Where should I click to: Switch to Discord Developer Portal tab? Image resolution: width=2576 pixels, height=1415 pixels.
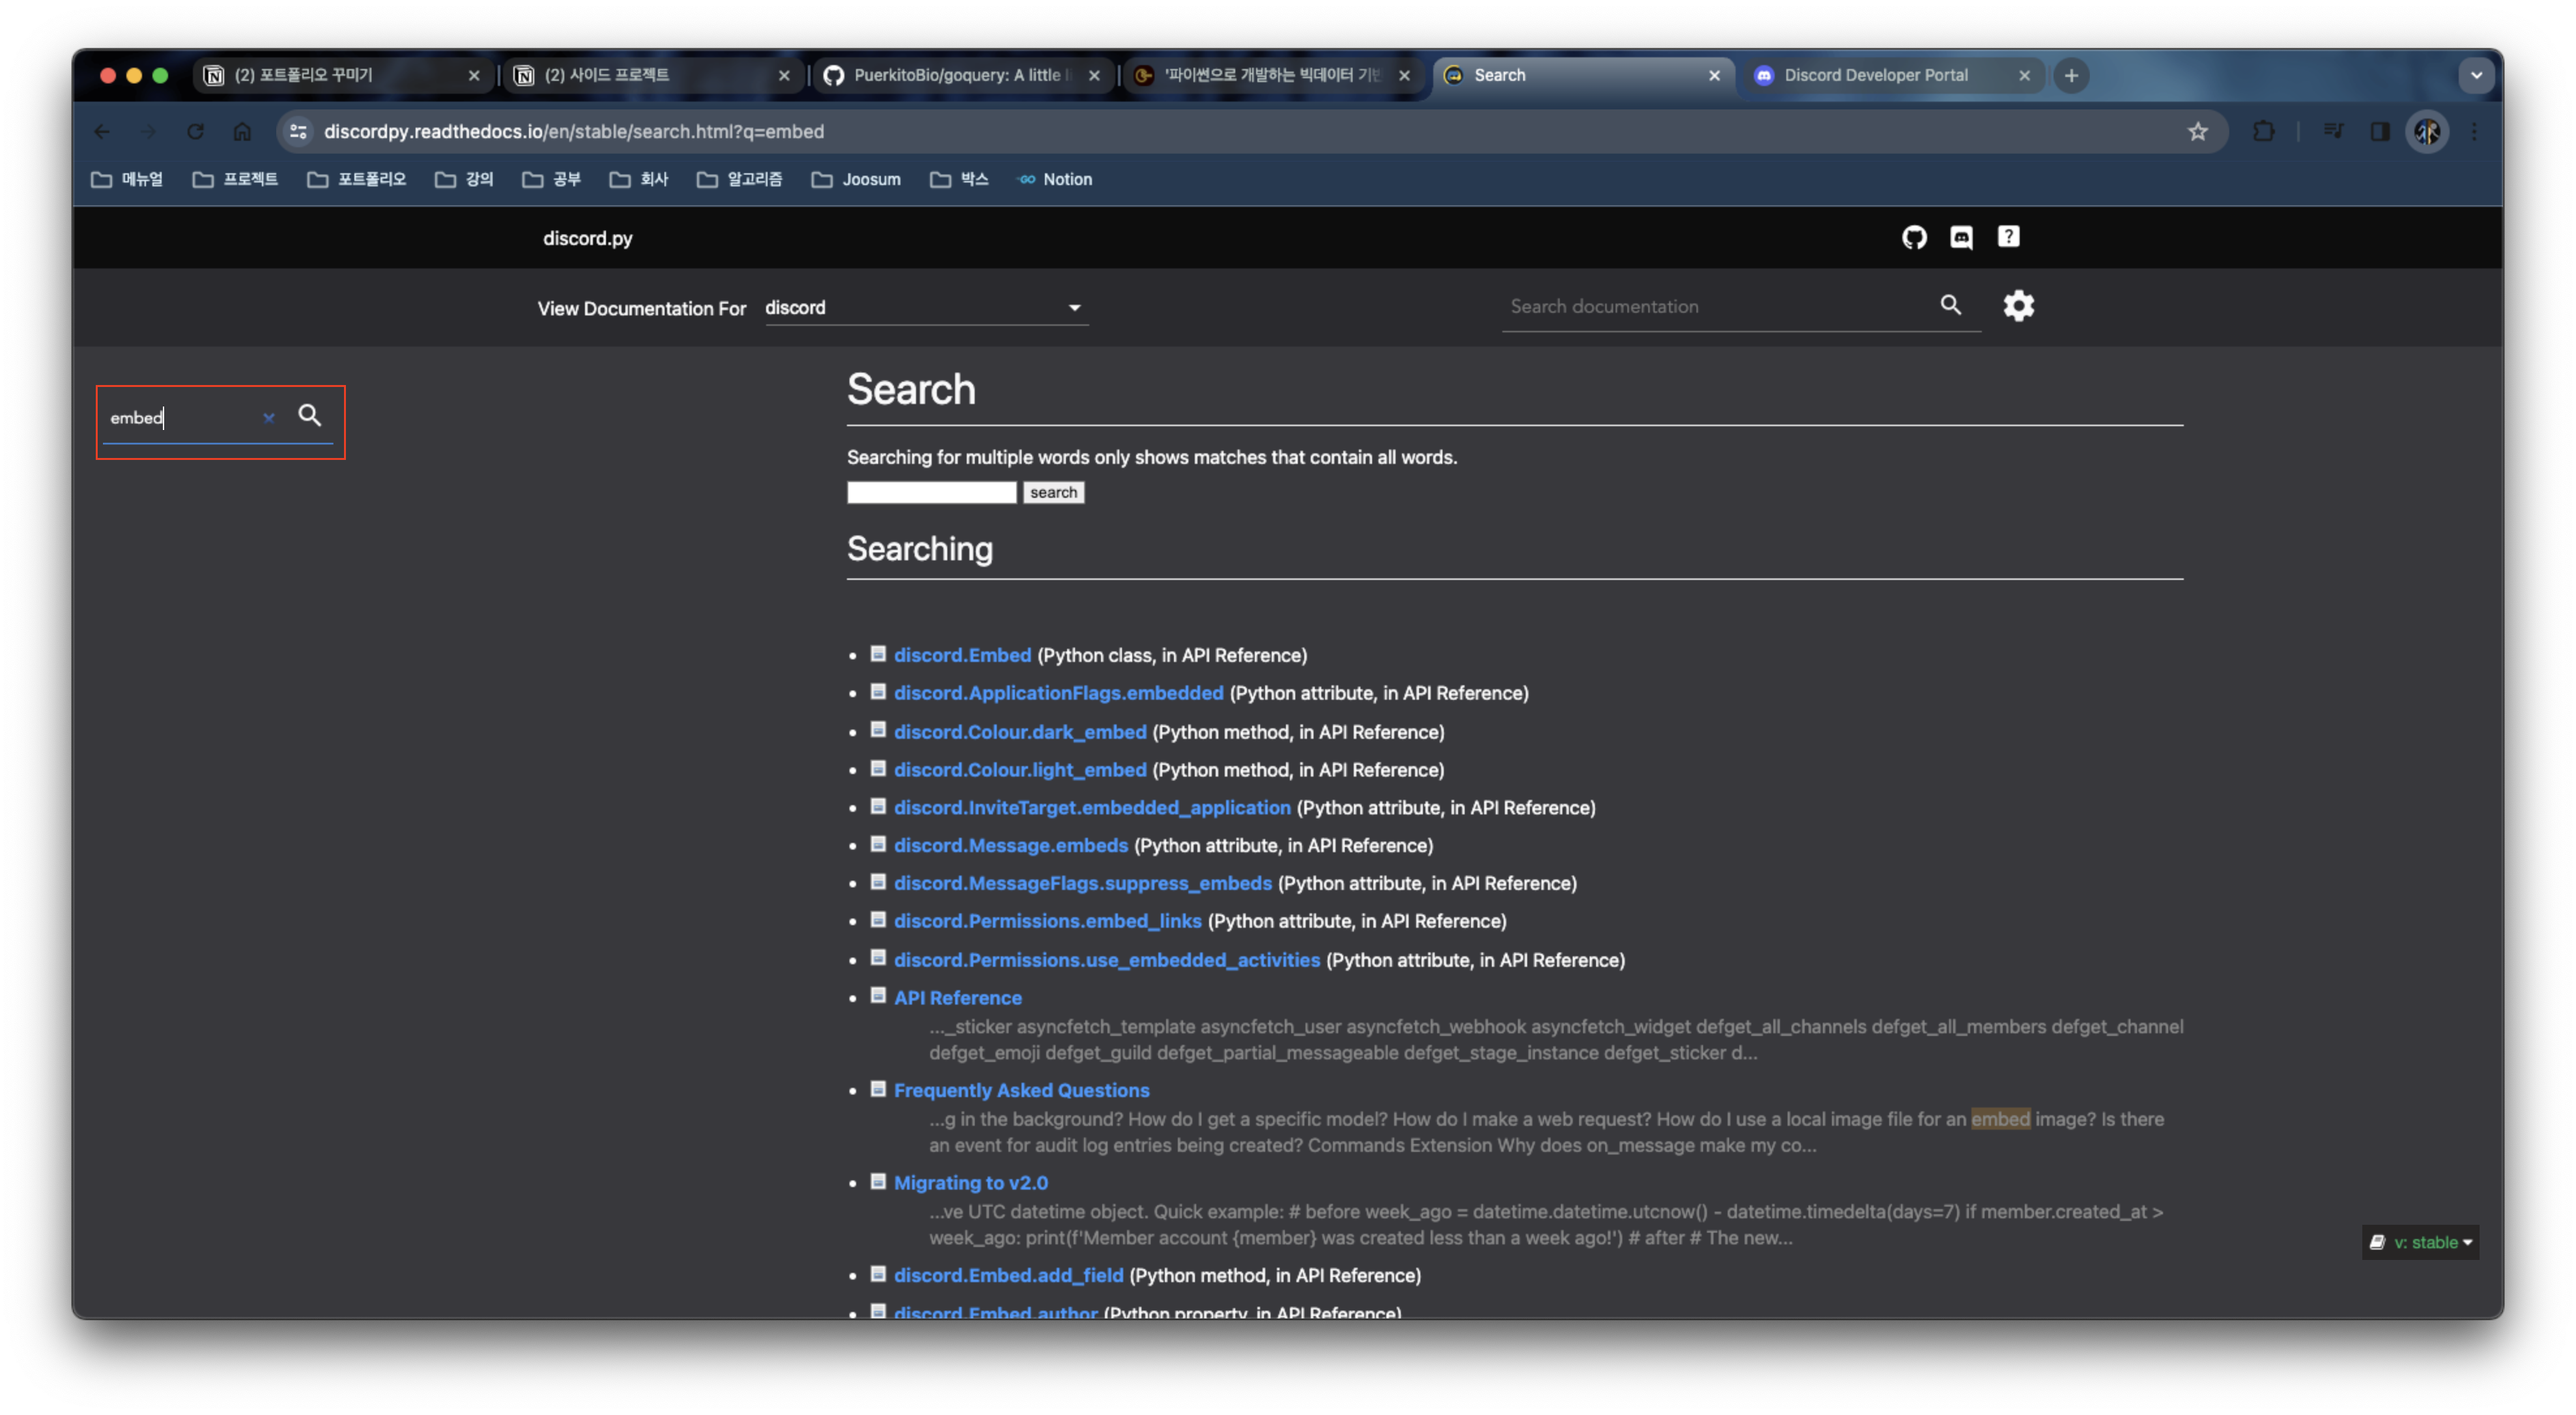coord(1875,75)
